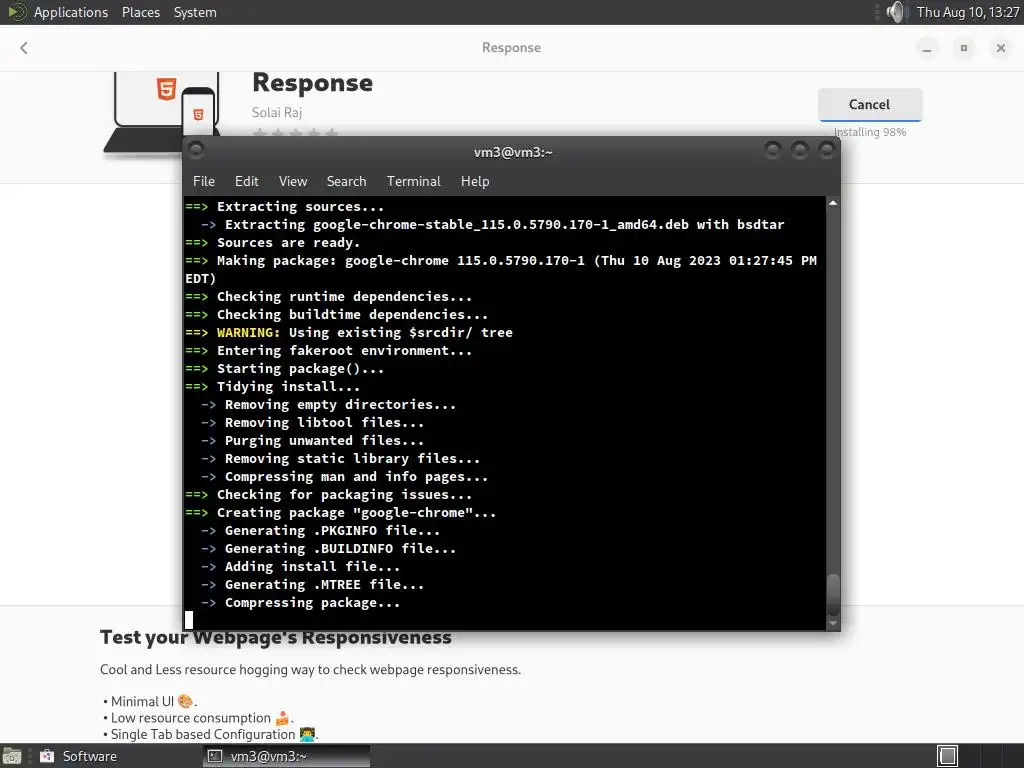Click 'Sources are ready.' terminal line
This screenshot has height=768, width=1024.
288,242
